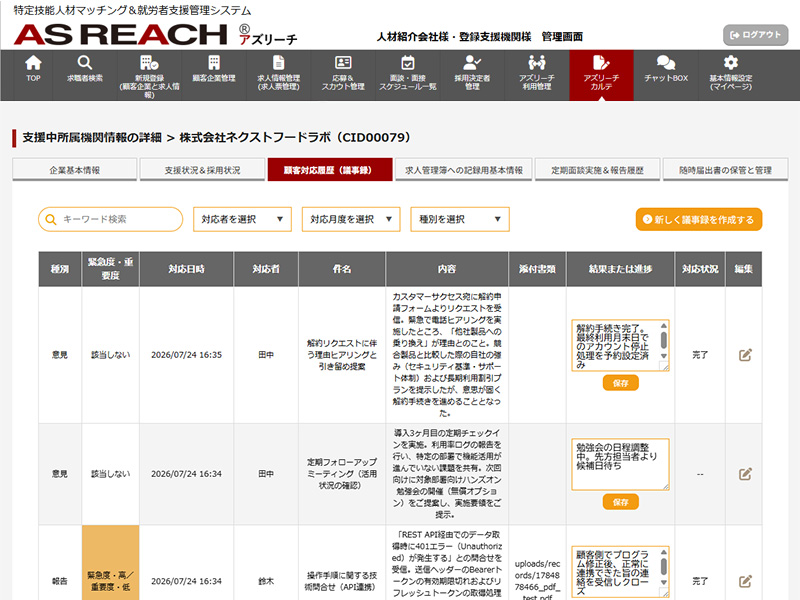This screenshot has width=800, height=600.
Task: Switch to 支援状況＆採用状況 tab
Action: pos(202,170)
